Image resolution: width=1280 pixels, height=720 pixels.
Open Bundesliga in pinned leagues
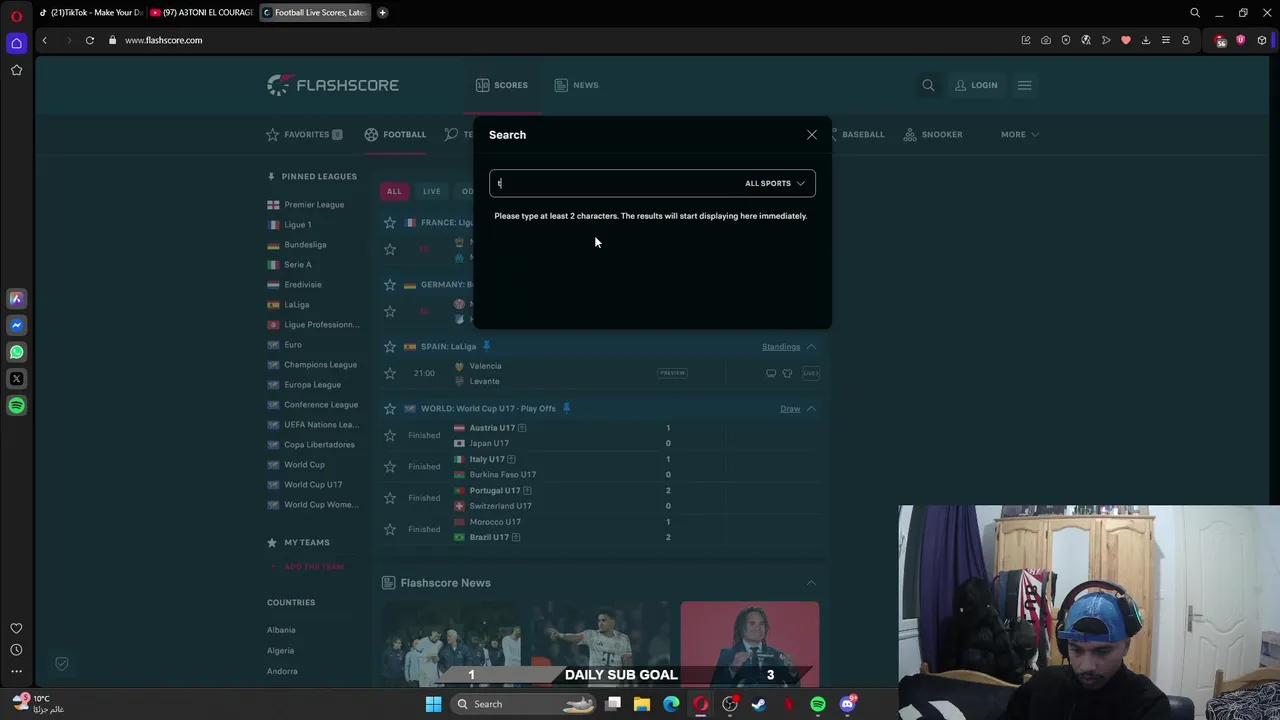[305, 244]
